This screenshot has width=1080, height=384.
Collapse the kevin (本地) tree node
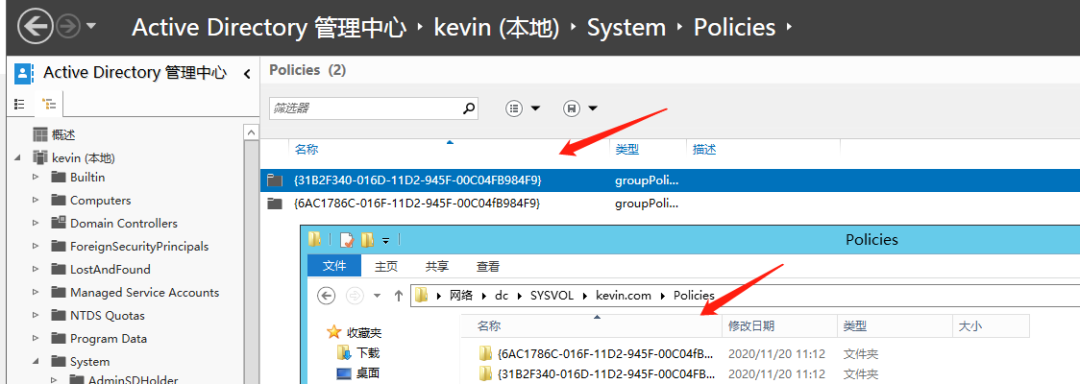pos(17,158)
